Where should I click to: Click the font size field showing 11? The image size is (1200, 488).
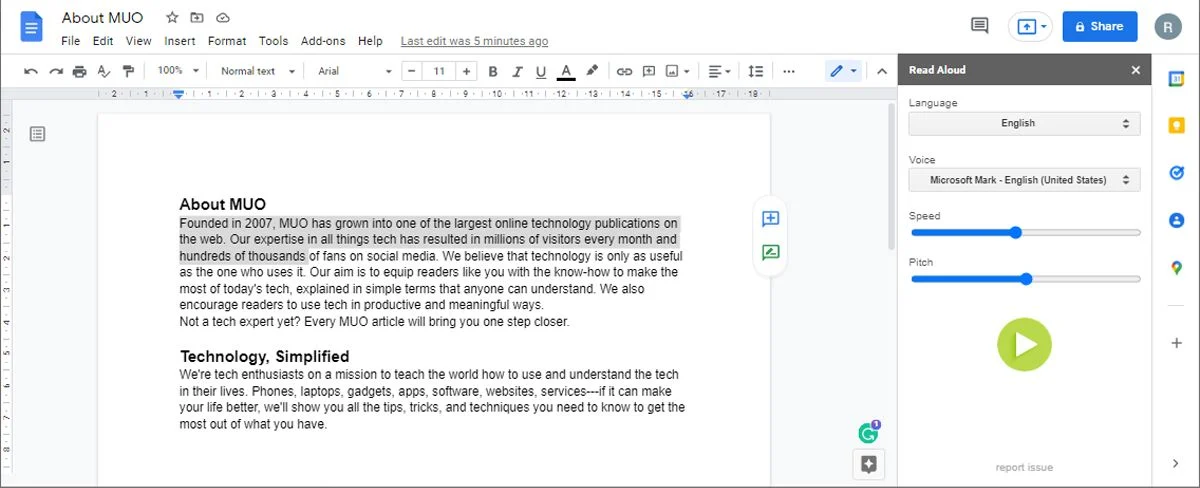pos(439,71)
